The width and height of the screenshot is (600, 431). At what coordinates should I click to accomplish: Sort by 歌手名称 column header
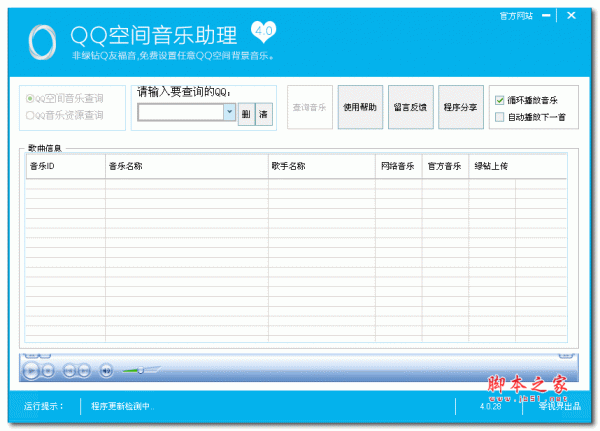(x=322, y=166)
